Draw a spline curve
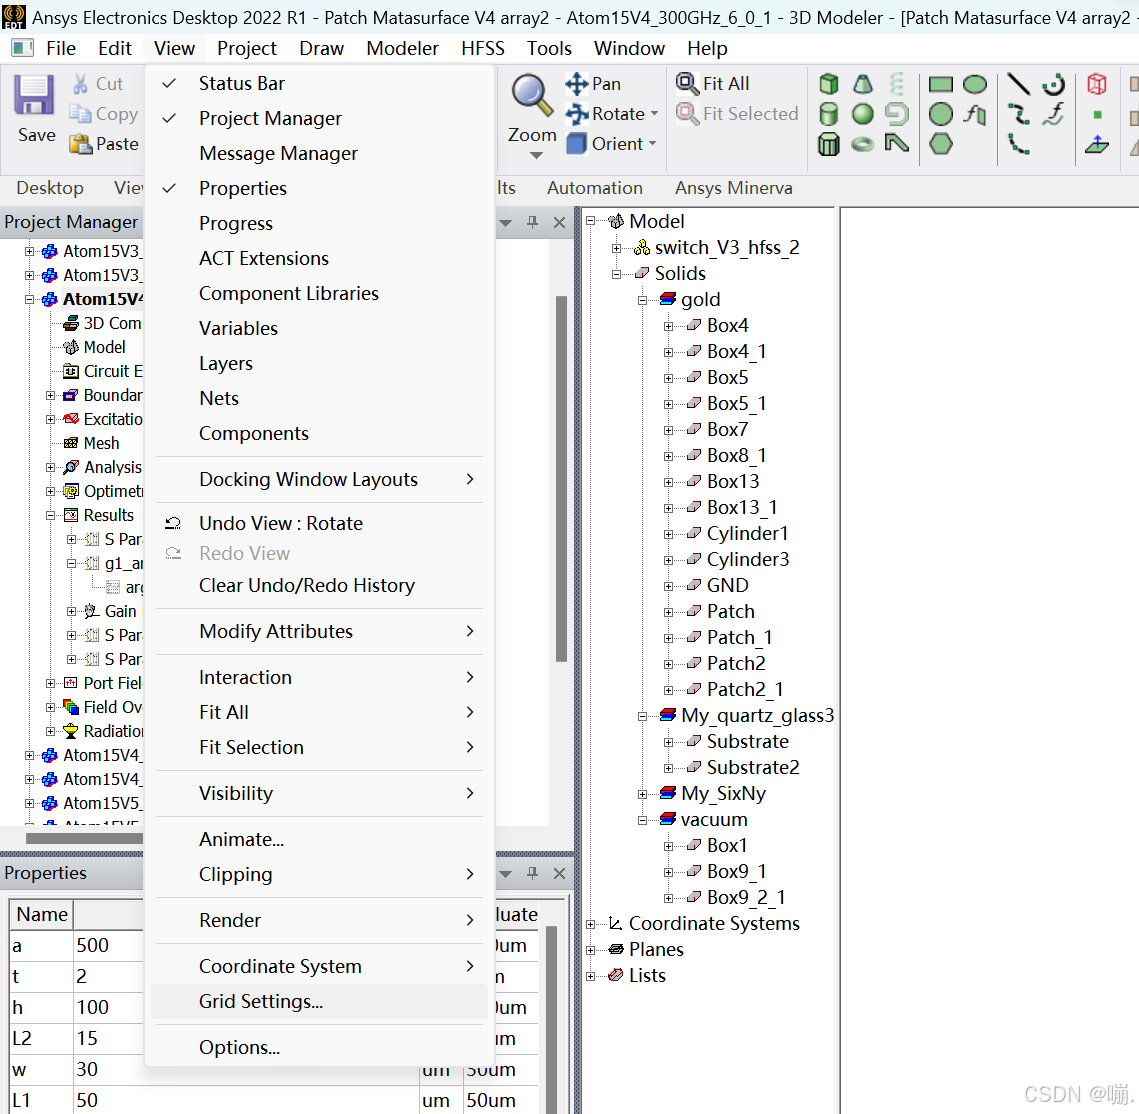Screen dimensions: 1139x1114 coord(1018,114)
